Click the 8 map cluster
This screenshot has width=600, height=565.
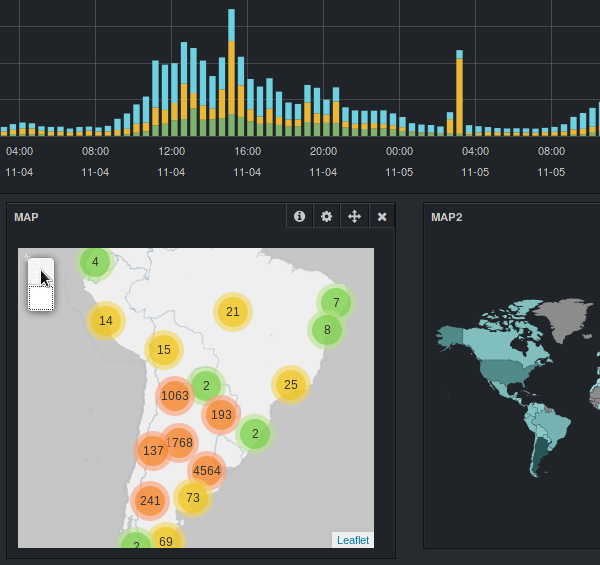327,330
